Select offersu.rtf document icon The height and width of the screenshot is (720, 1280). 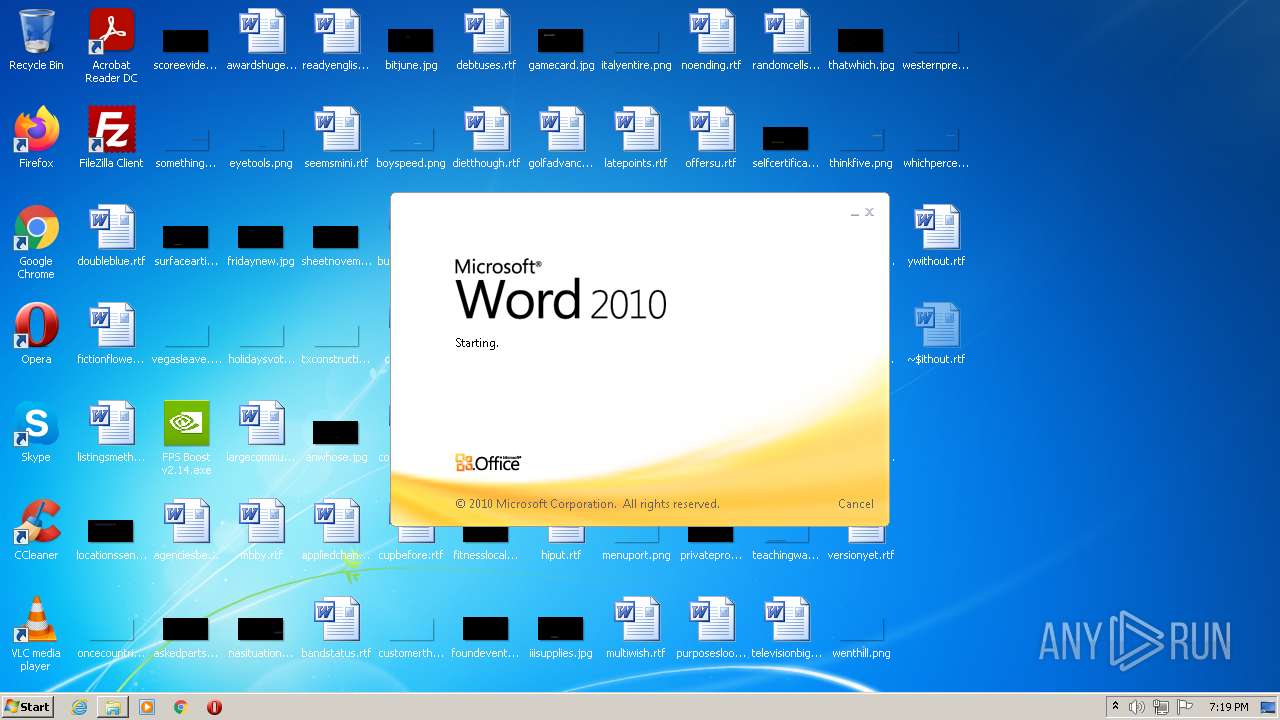click(711, 130)
